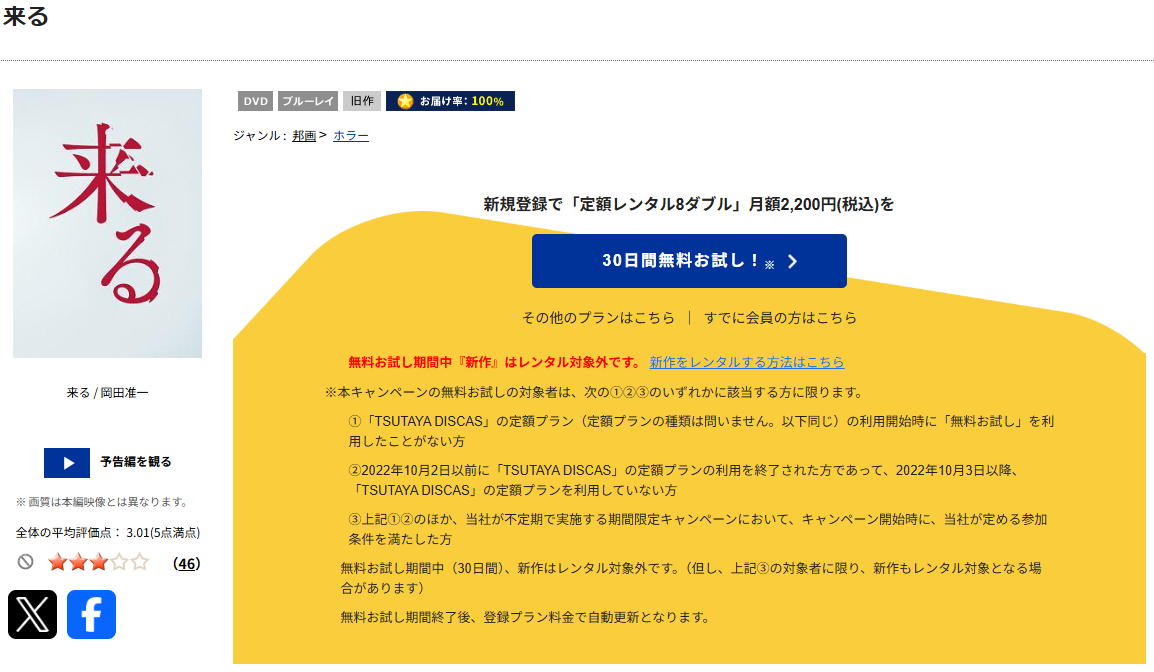Click the 画質は本編映像とは異なります note
This screenshot has width=1154, height=672.
click(102, 502)
